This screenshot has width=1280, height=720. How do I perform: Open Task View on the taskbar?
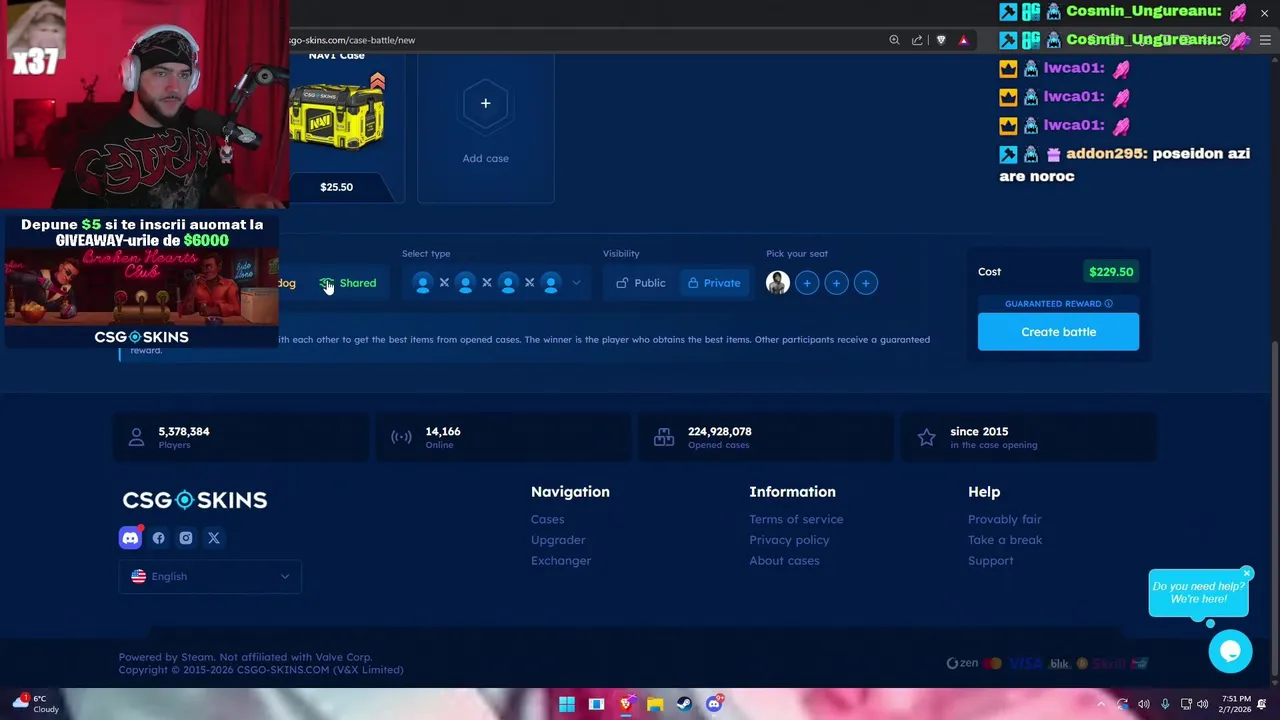[x=597, y=704]
